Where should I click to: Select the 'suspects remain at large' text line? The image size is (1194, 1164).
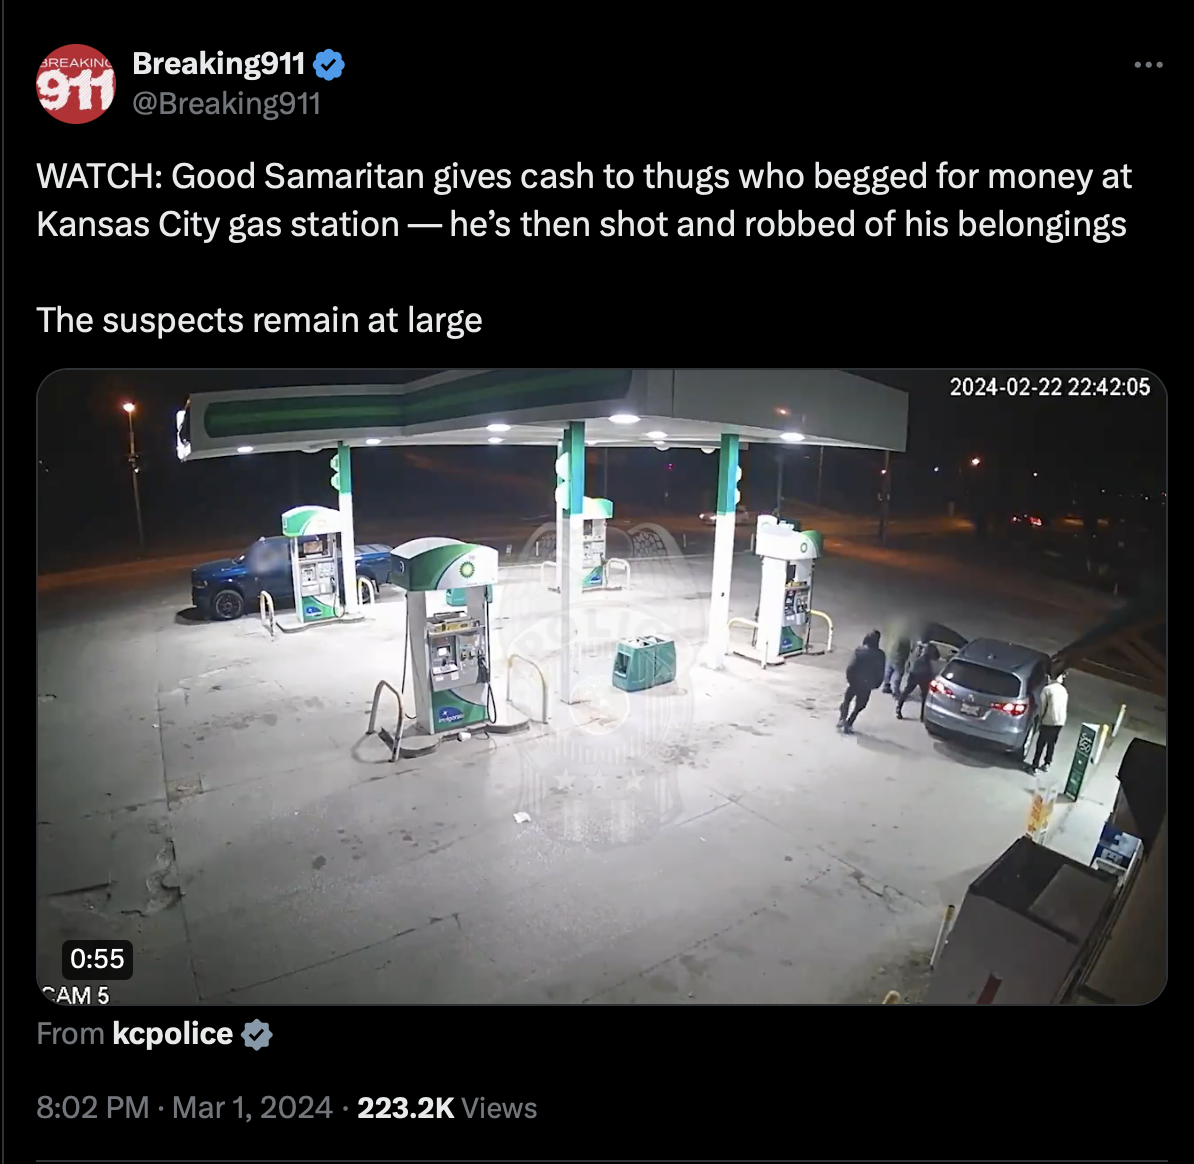(259, 320)
